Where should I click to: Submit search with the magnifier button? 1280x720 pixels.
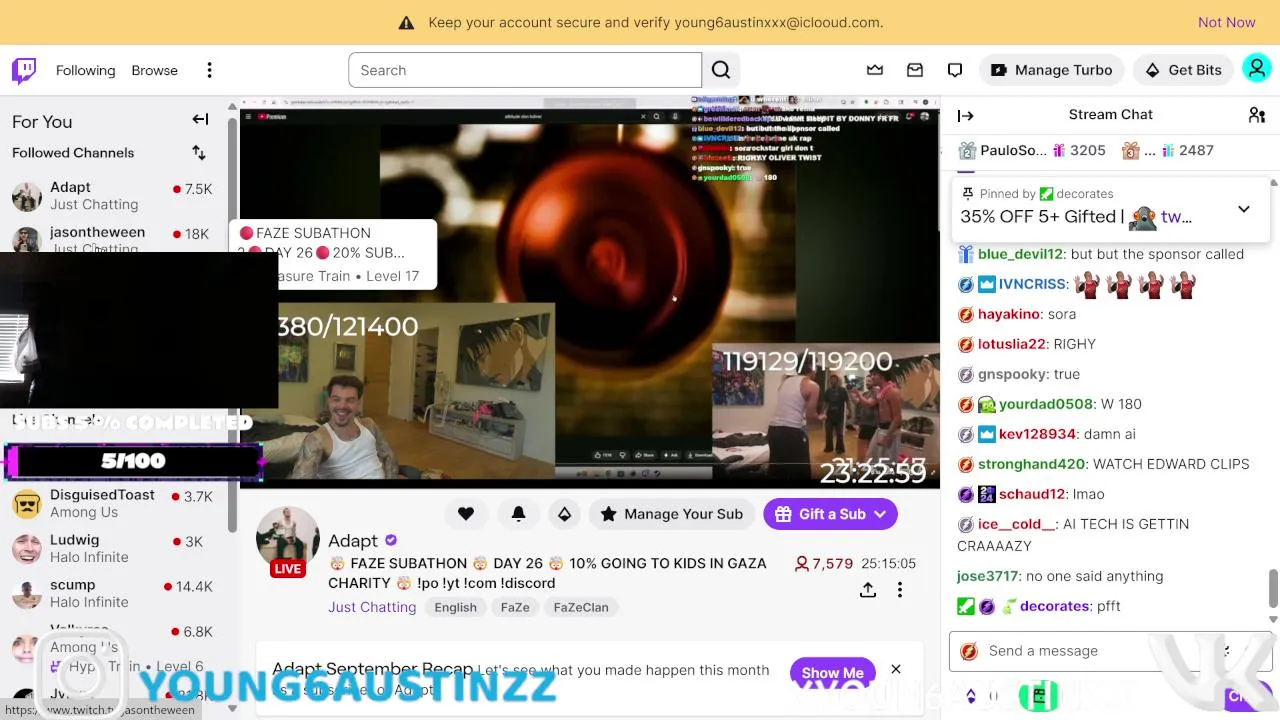pyautogui.click(x=721, y=70)
